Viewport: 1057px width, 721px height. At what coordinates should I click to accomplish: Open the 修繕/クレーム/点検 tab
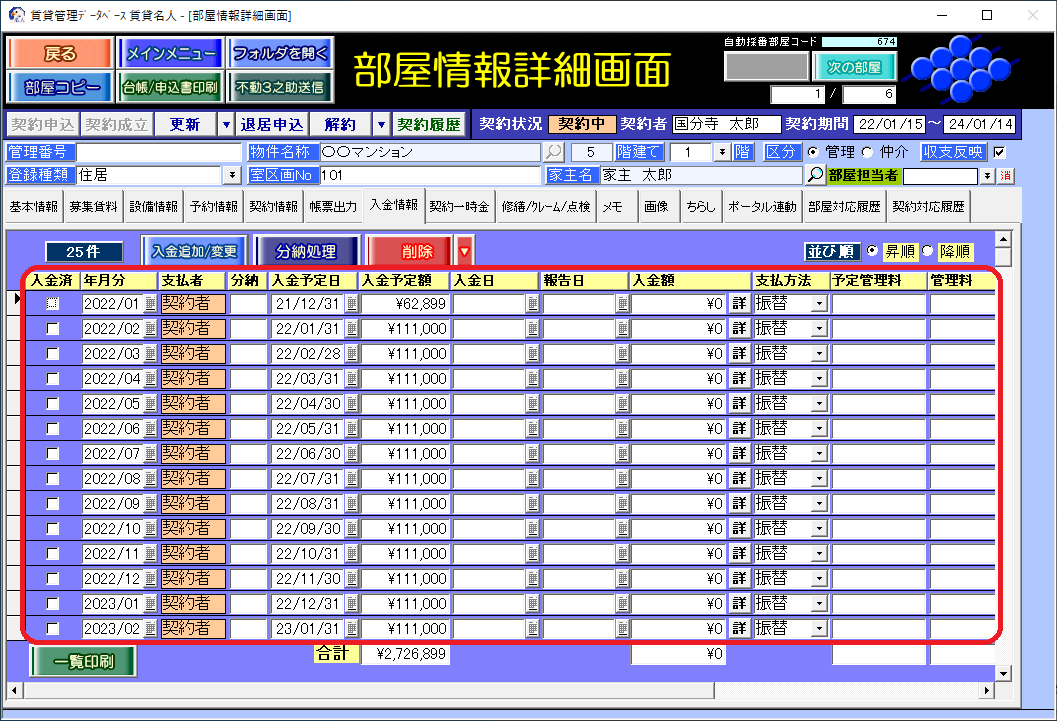point(545,207)
